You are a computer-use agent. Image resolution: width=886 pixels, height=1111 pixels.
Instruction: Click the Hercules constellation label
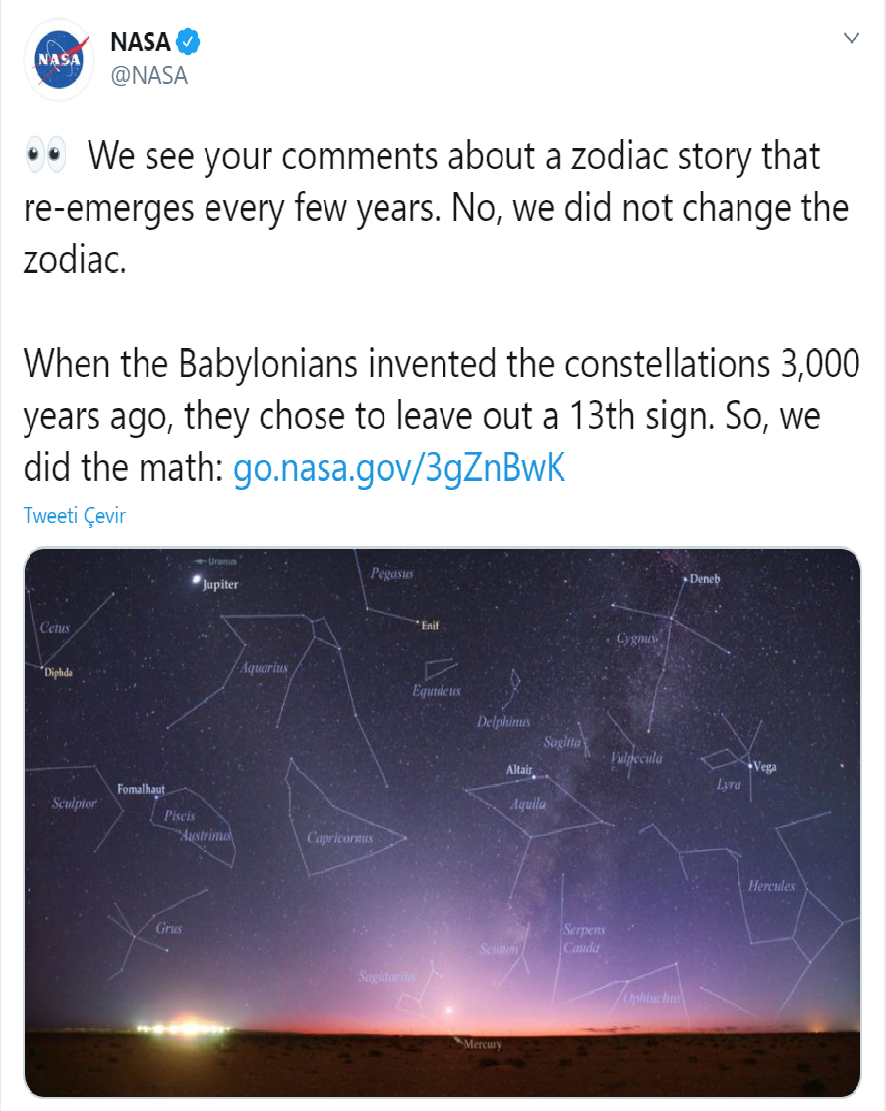pos(771,886)
